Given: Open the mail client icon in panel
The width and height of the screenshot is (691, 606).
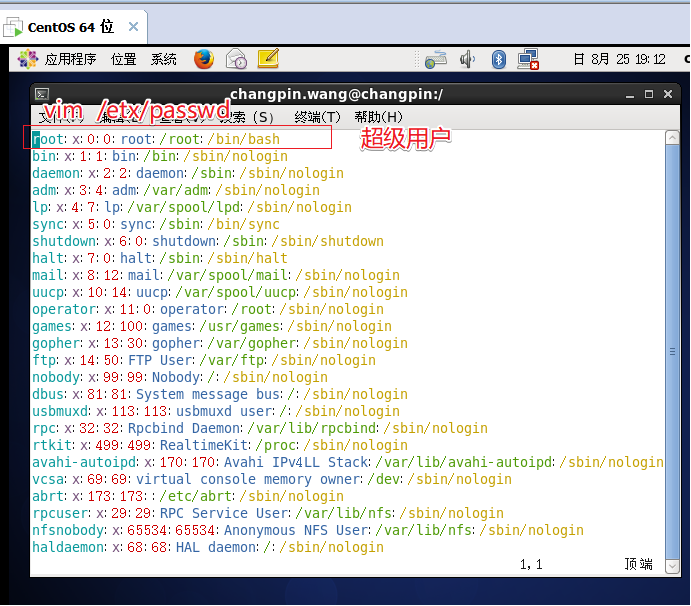Looking at the screenshot, I should [236, 59].
